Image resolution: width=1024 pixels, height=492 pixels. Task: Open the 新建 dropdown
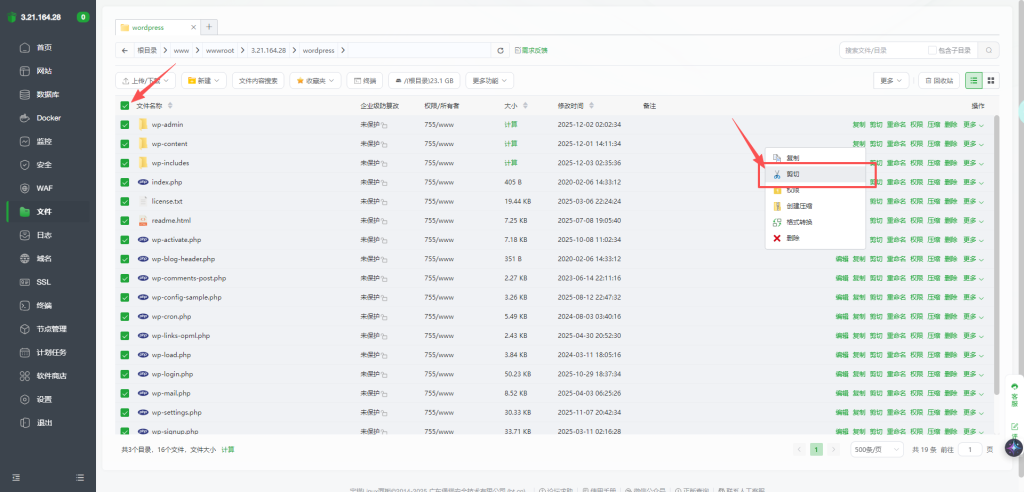tap(204, 80)
